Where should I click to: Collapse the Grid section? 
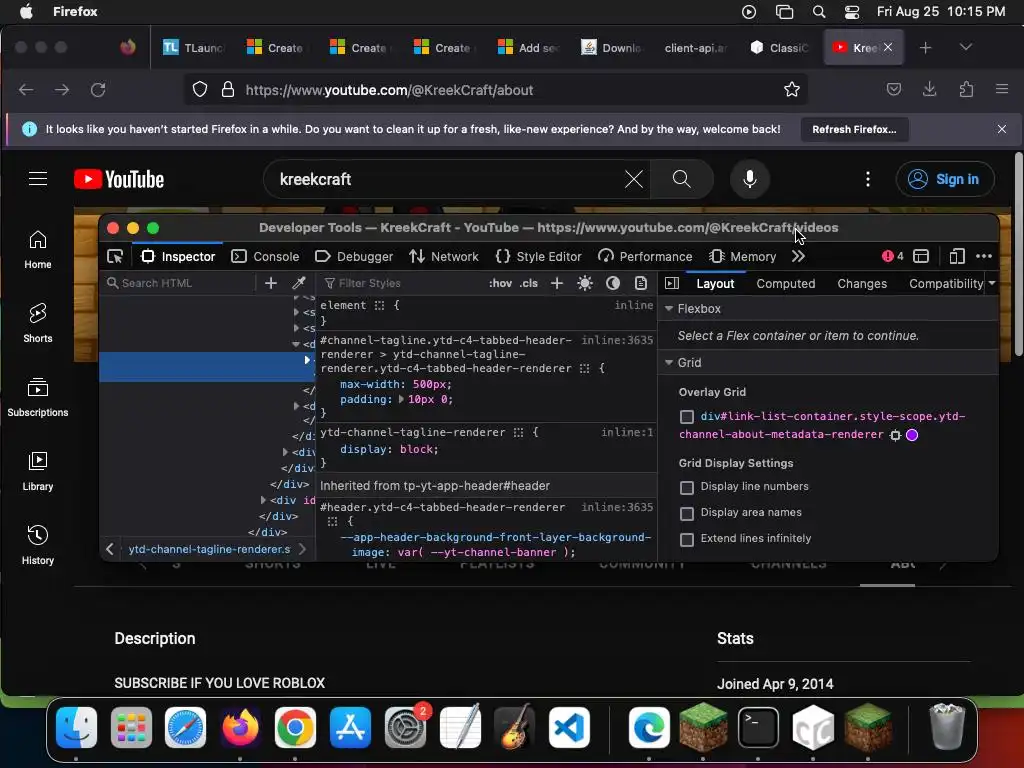tap(669, 362)
